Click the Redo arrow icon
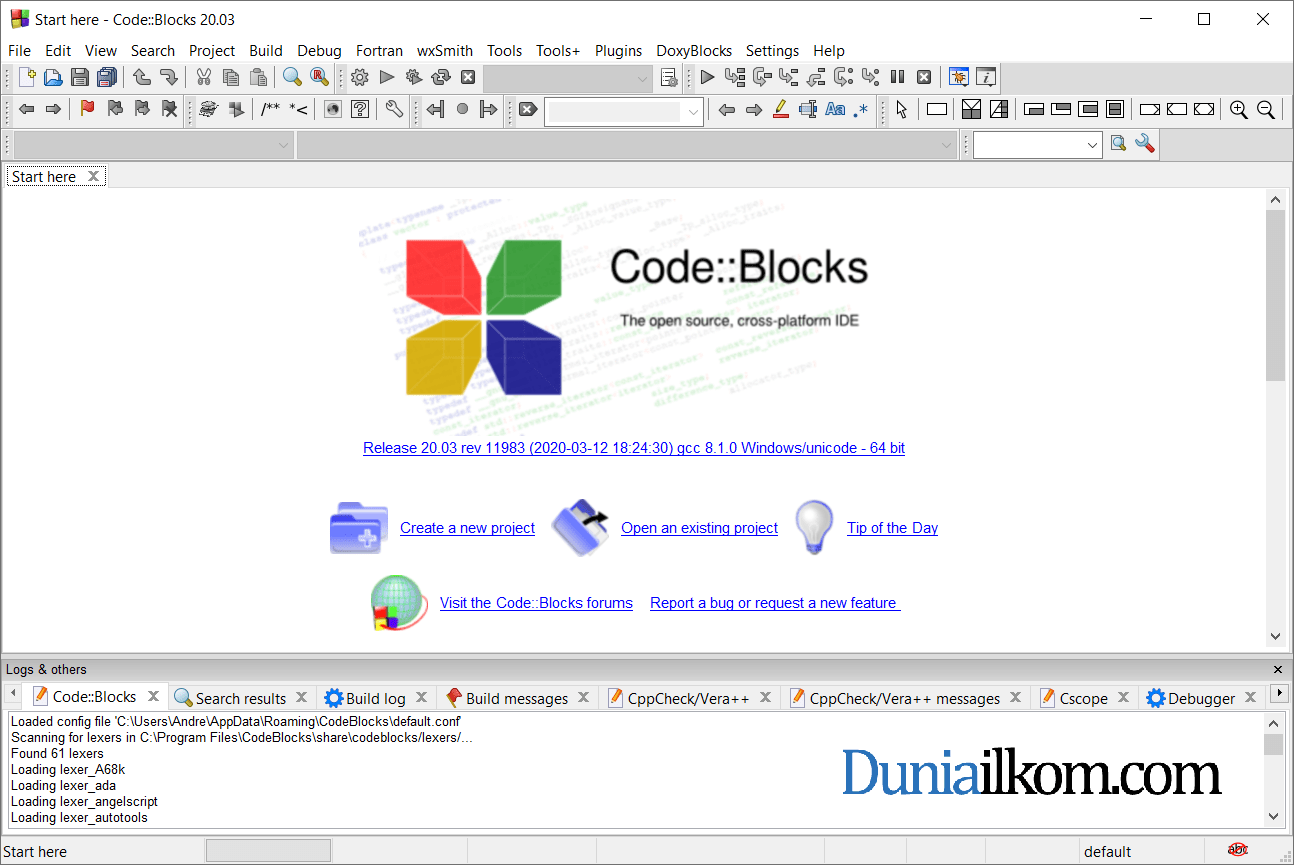The height and width of the screenshot is (865, 1294). (168, 77)
